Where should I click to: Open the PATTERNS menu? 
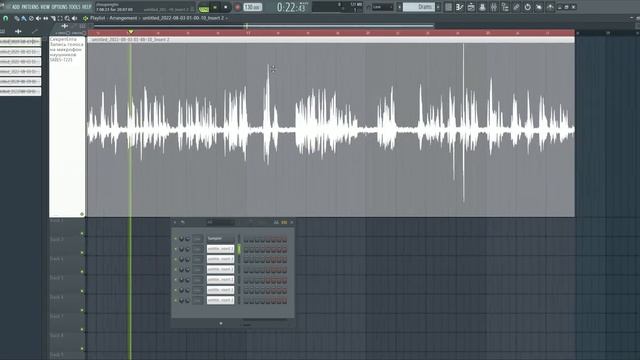[30, 7]
